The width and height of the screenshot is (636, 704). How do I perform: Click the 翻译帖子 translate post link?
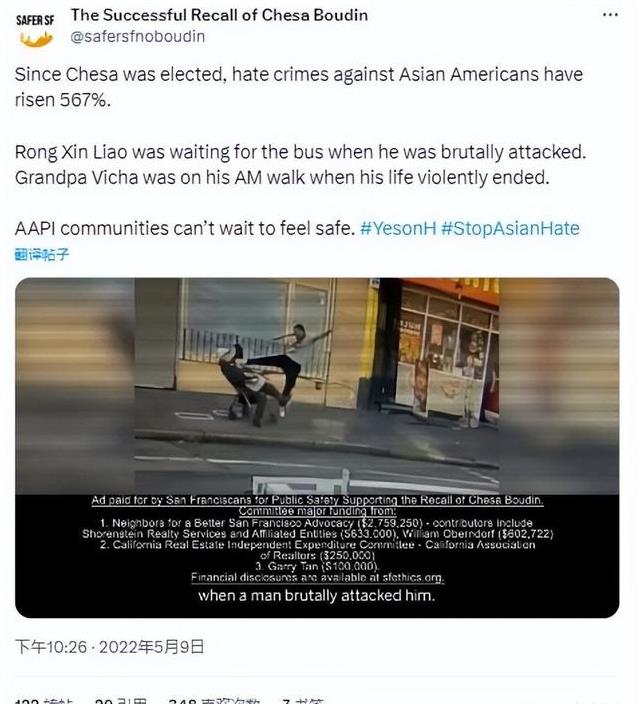pyautogui.click(x=42, y=255)
